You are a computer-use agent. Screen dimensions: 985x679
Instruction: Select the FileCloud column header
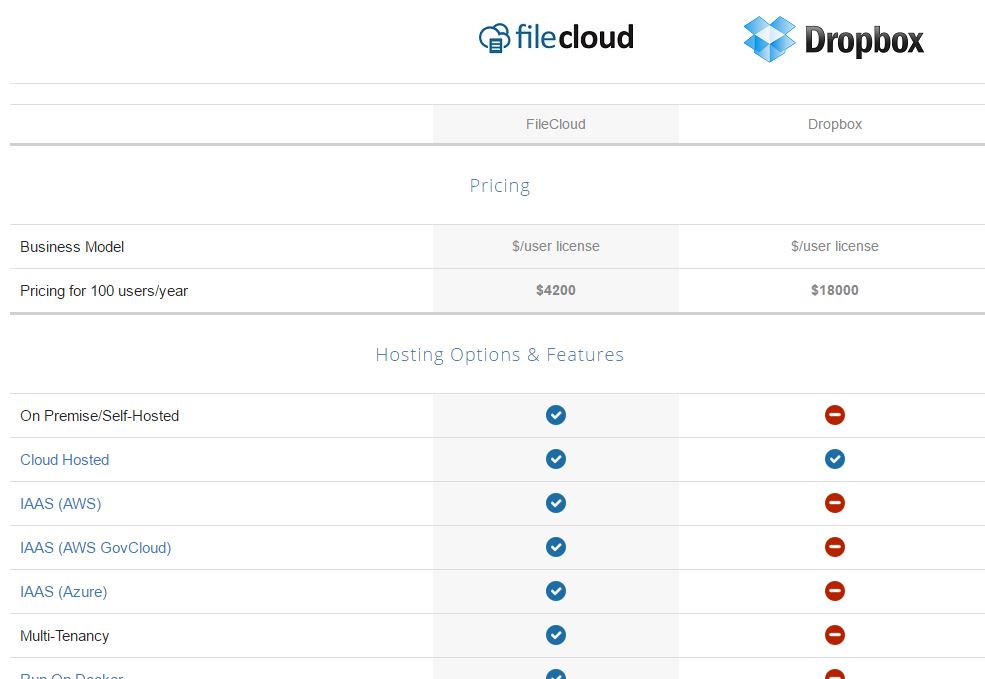click(x=556, y=124)
